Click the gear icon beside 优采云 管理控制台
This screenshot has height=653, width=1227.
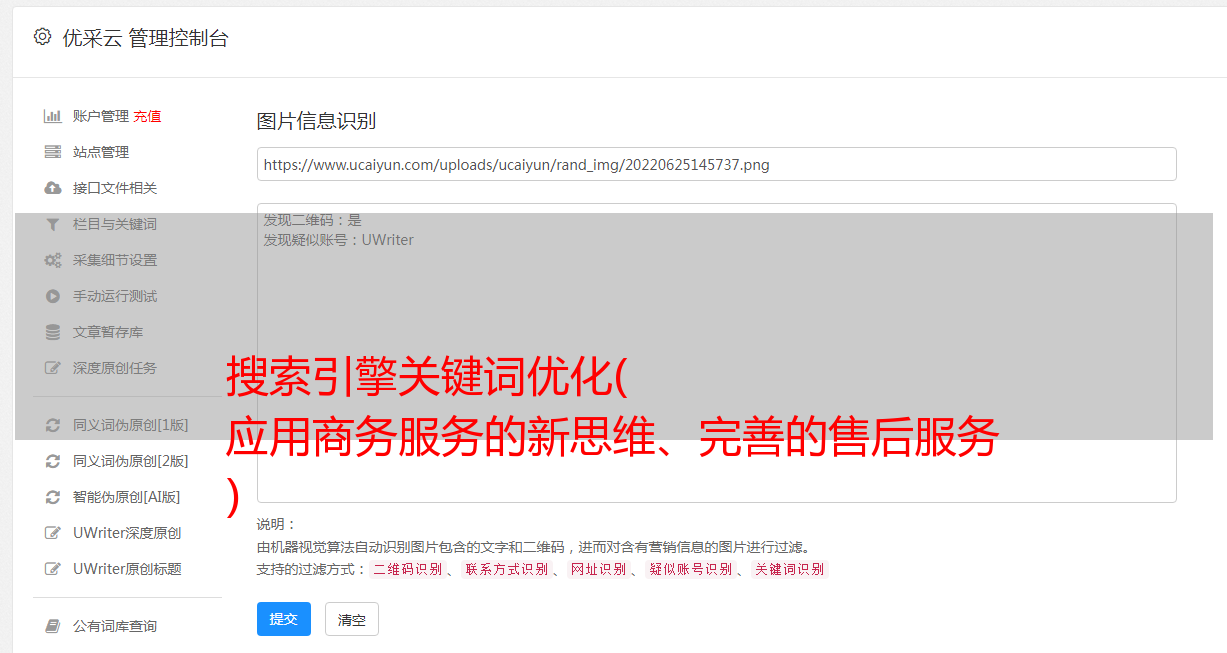42,37
